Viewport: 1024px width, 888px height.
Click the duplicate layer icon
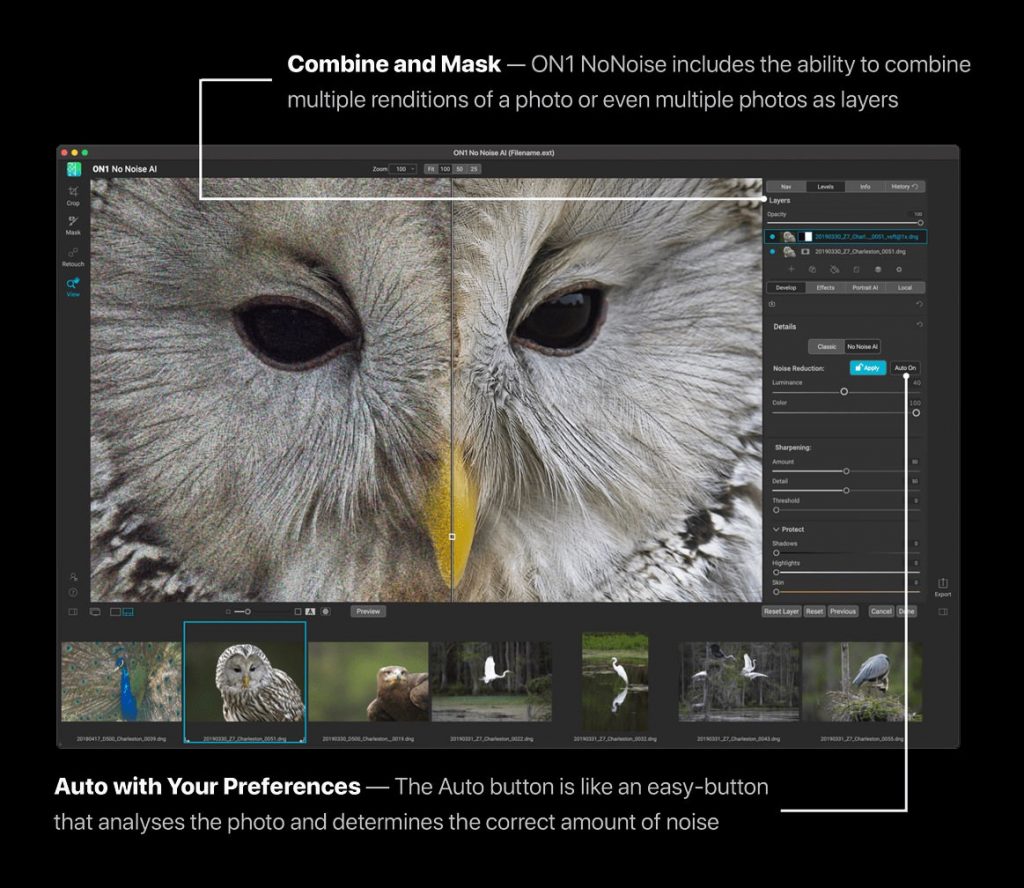tap(812, 269)
